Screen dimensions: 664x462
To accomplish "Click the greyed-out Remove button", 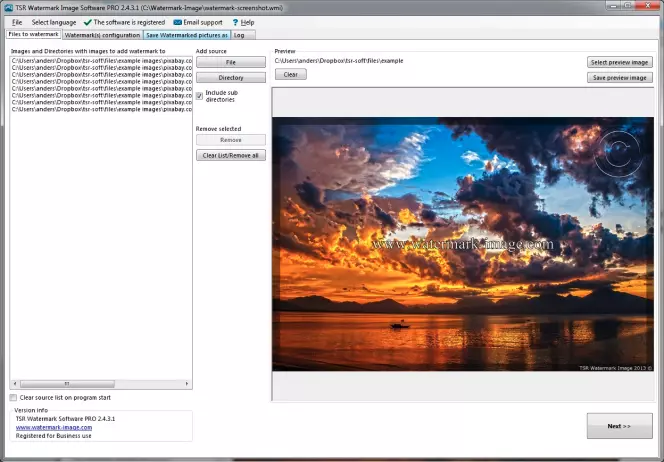I will [x=231, y=140].
